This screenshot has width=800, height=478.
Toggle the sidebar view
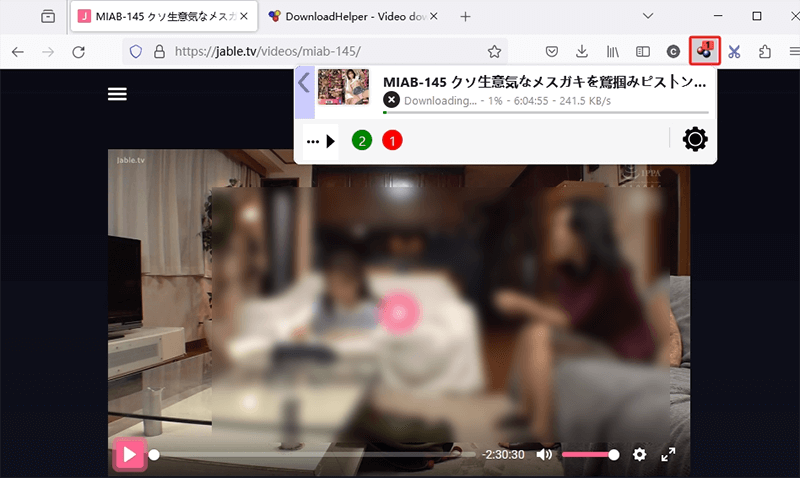coord(643,52)
